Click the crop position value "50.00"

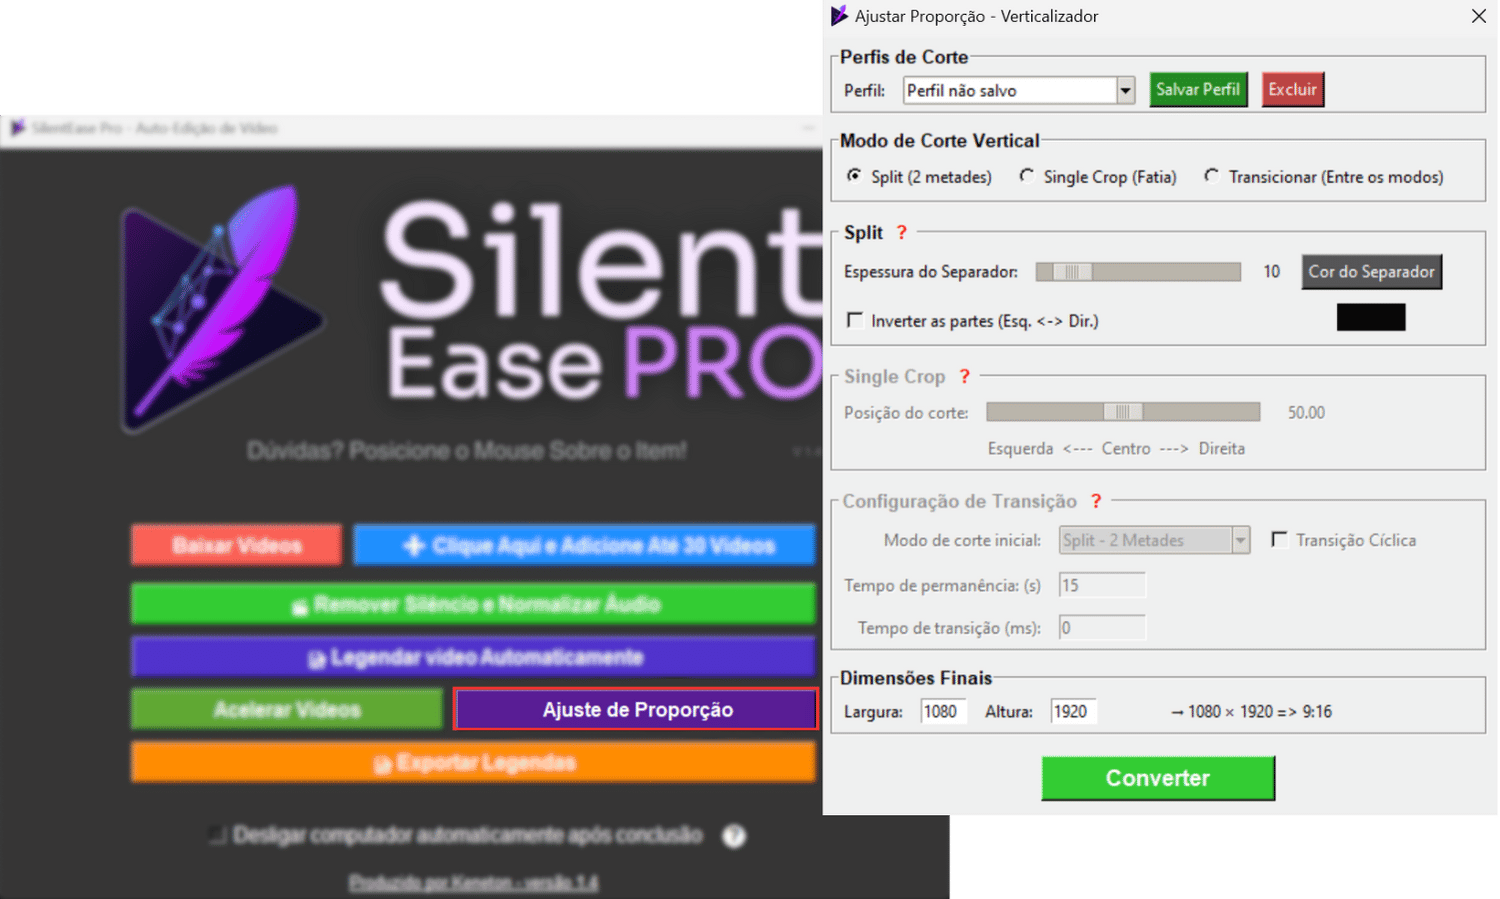(1306, 412)
